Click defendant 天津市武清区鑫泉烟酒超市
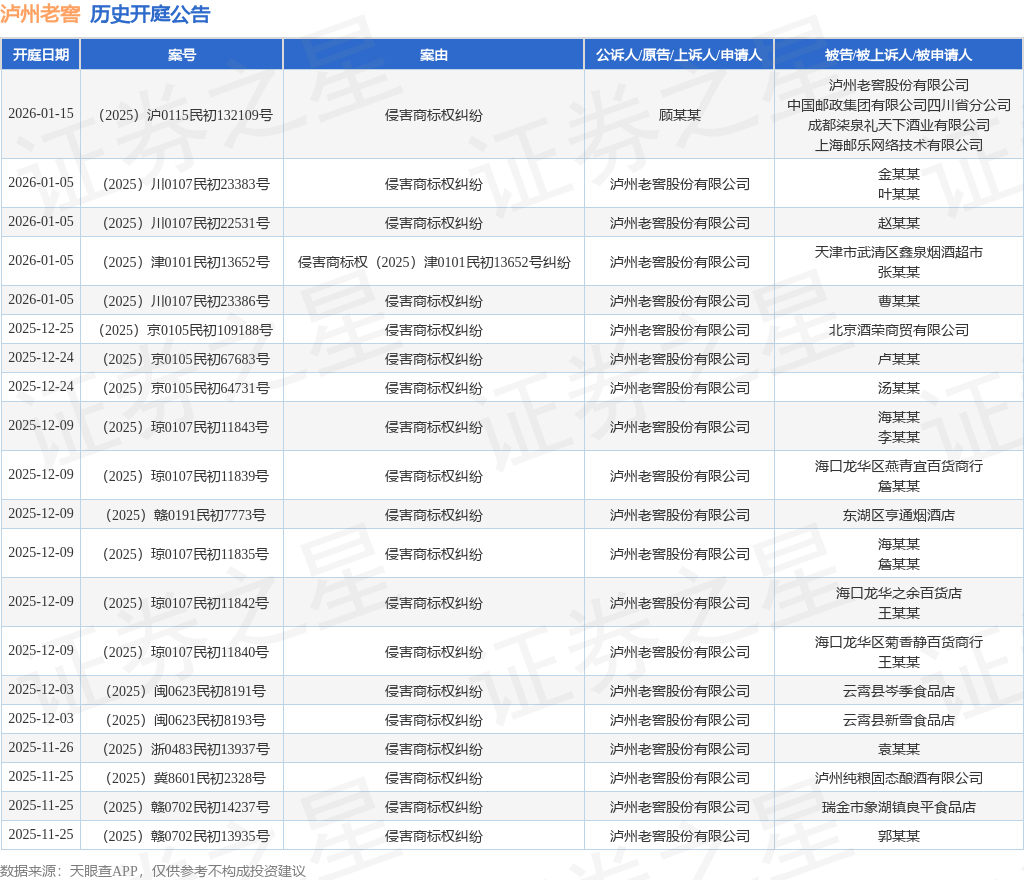Screen dimensions: 1024x880 tap(899, 253)
